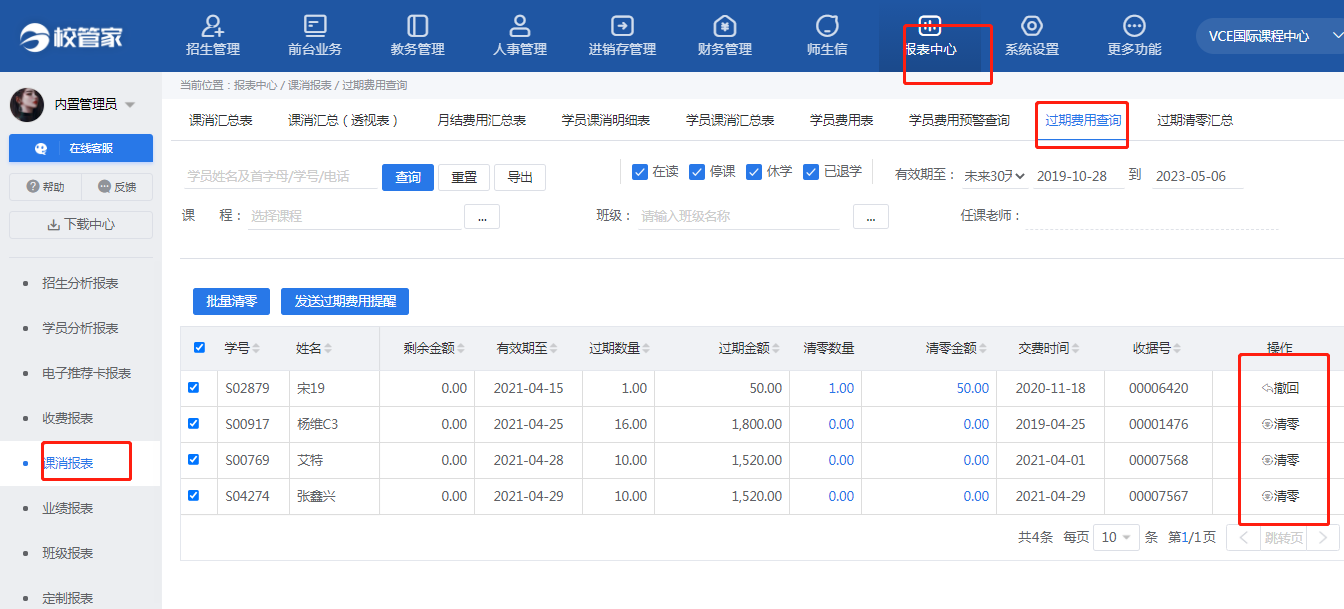Click 清零 for student 杨维C3
Screen dimensions: 1344x609
[1280, 424]
